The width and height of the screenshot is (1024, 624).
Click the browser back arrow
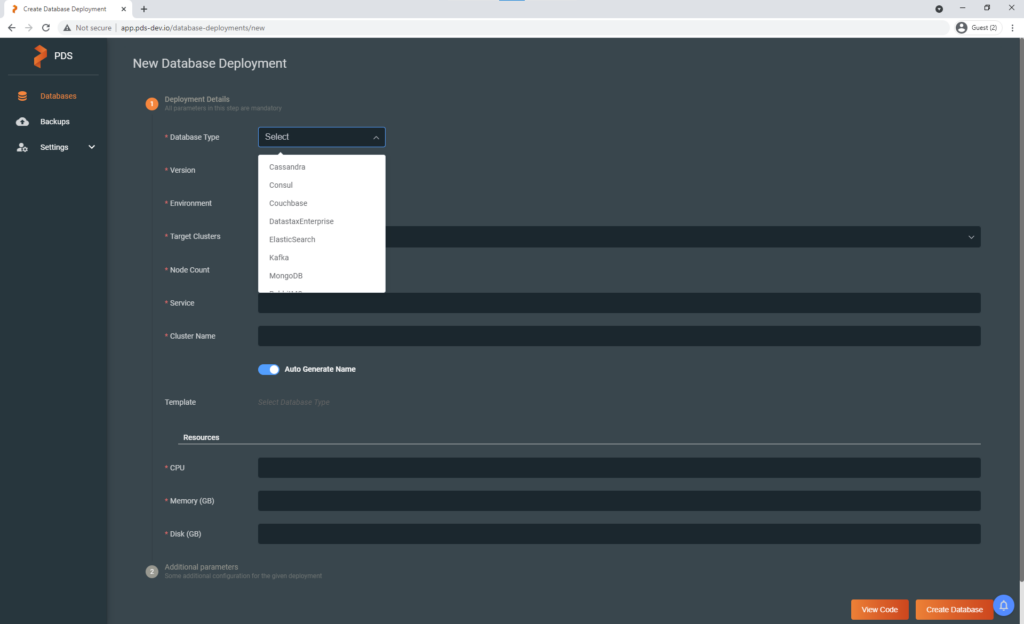click(x=11, y=28)
